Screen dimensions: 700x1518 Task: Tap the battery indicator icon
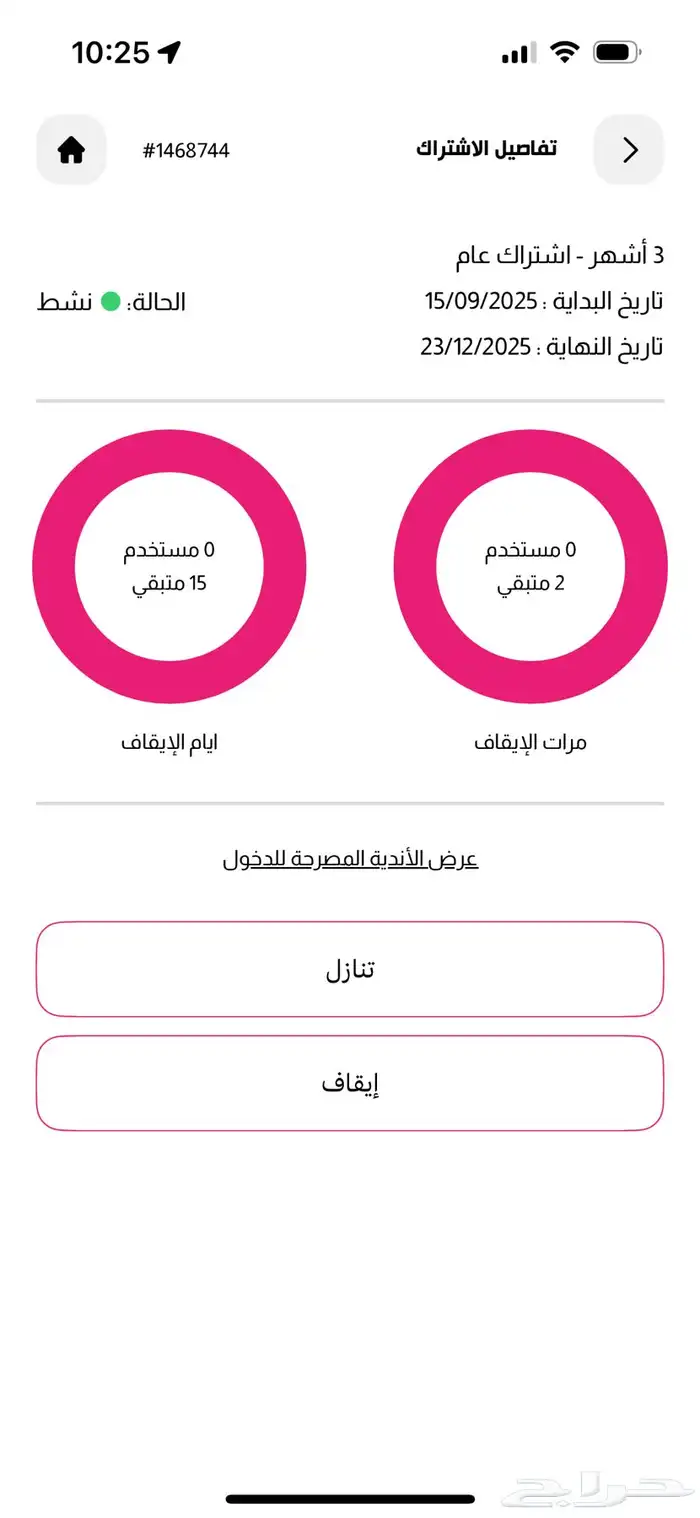pyautogui.click(x=618, y=53)
